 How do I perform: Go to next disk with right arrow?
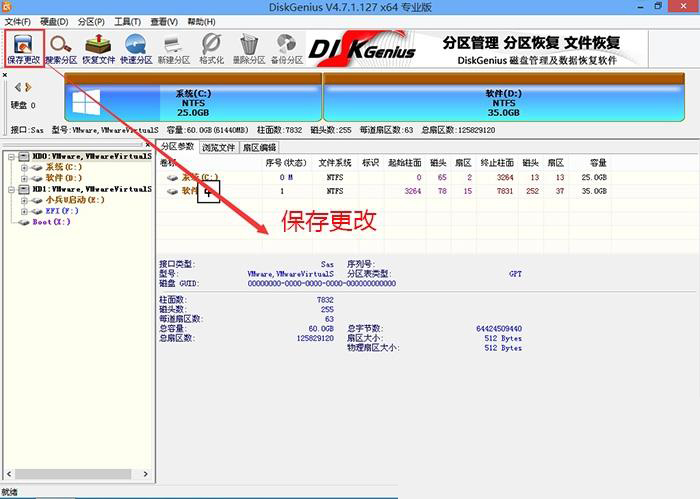click(30, 87)
